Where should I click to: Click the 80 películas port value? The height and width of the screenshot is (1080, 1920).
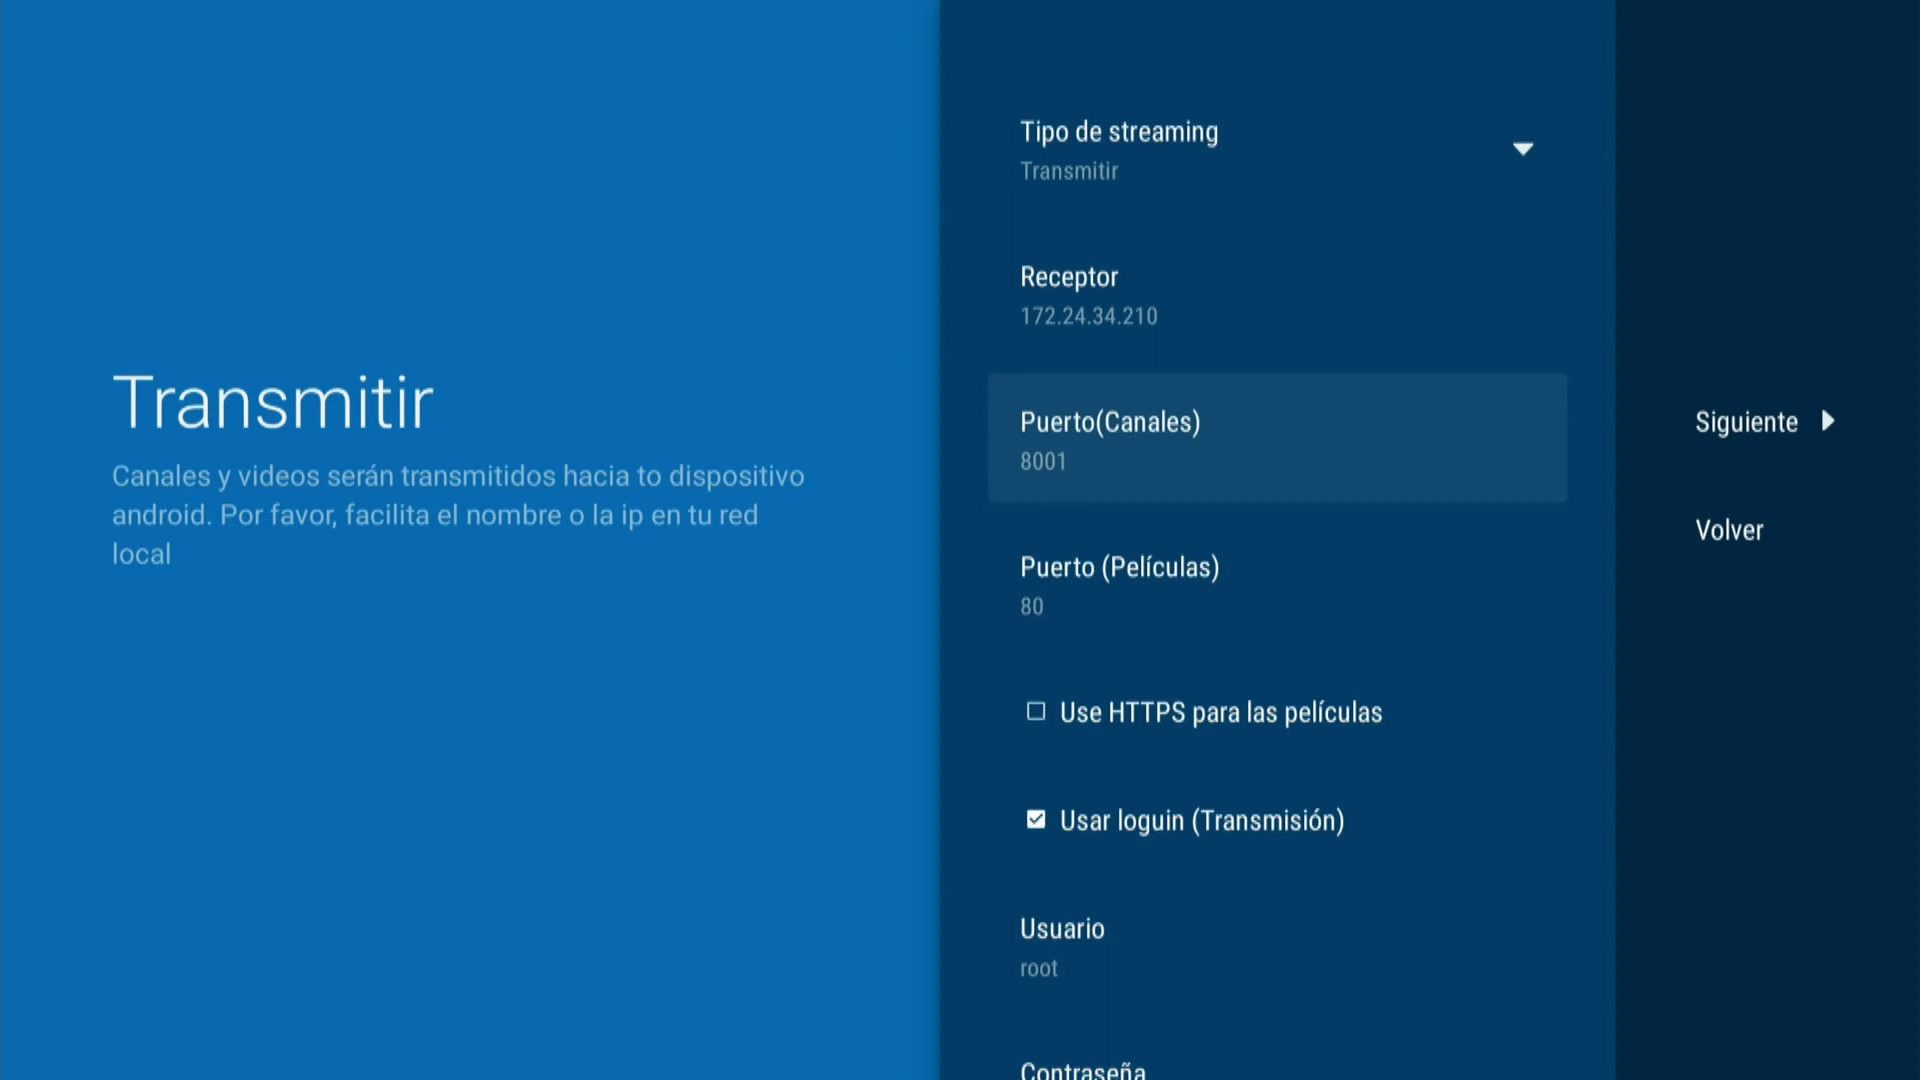click(x=1031, y=607)
